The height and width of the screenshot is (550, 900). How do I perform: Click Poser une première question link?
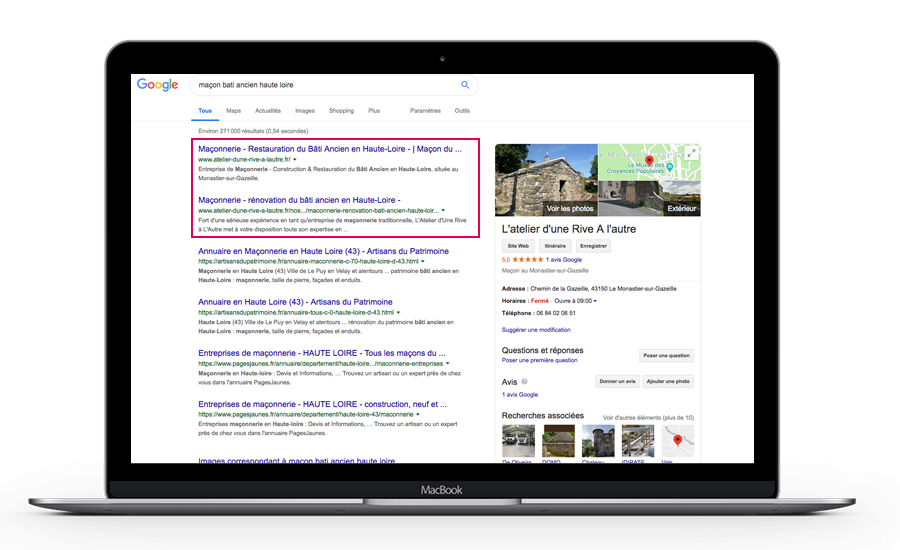540,361
